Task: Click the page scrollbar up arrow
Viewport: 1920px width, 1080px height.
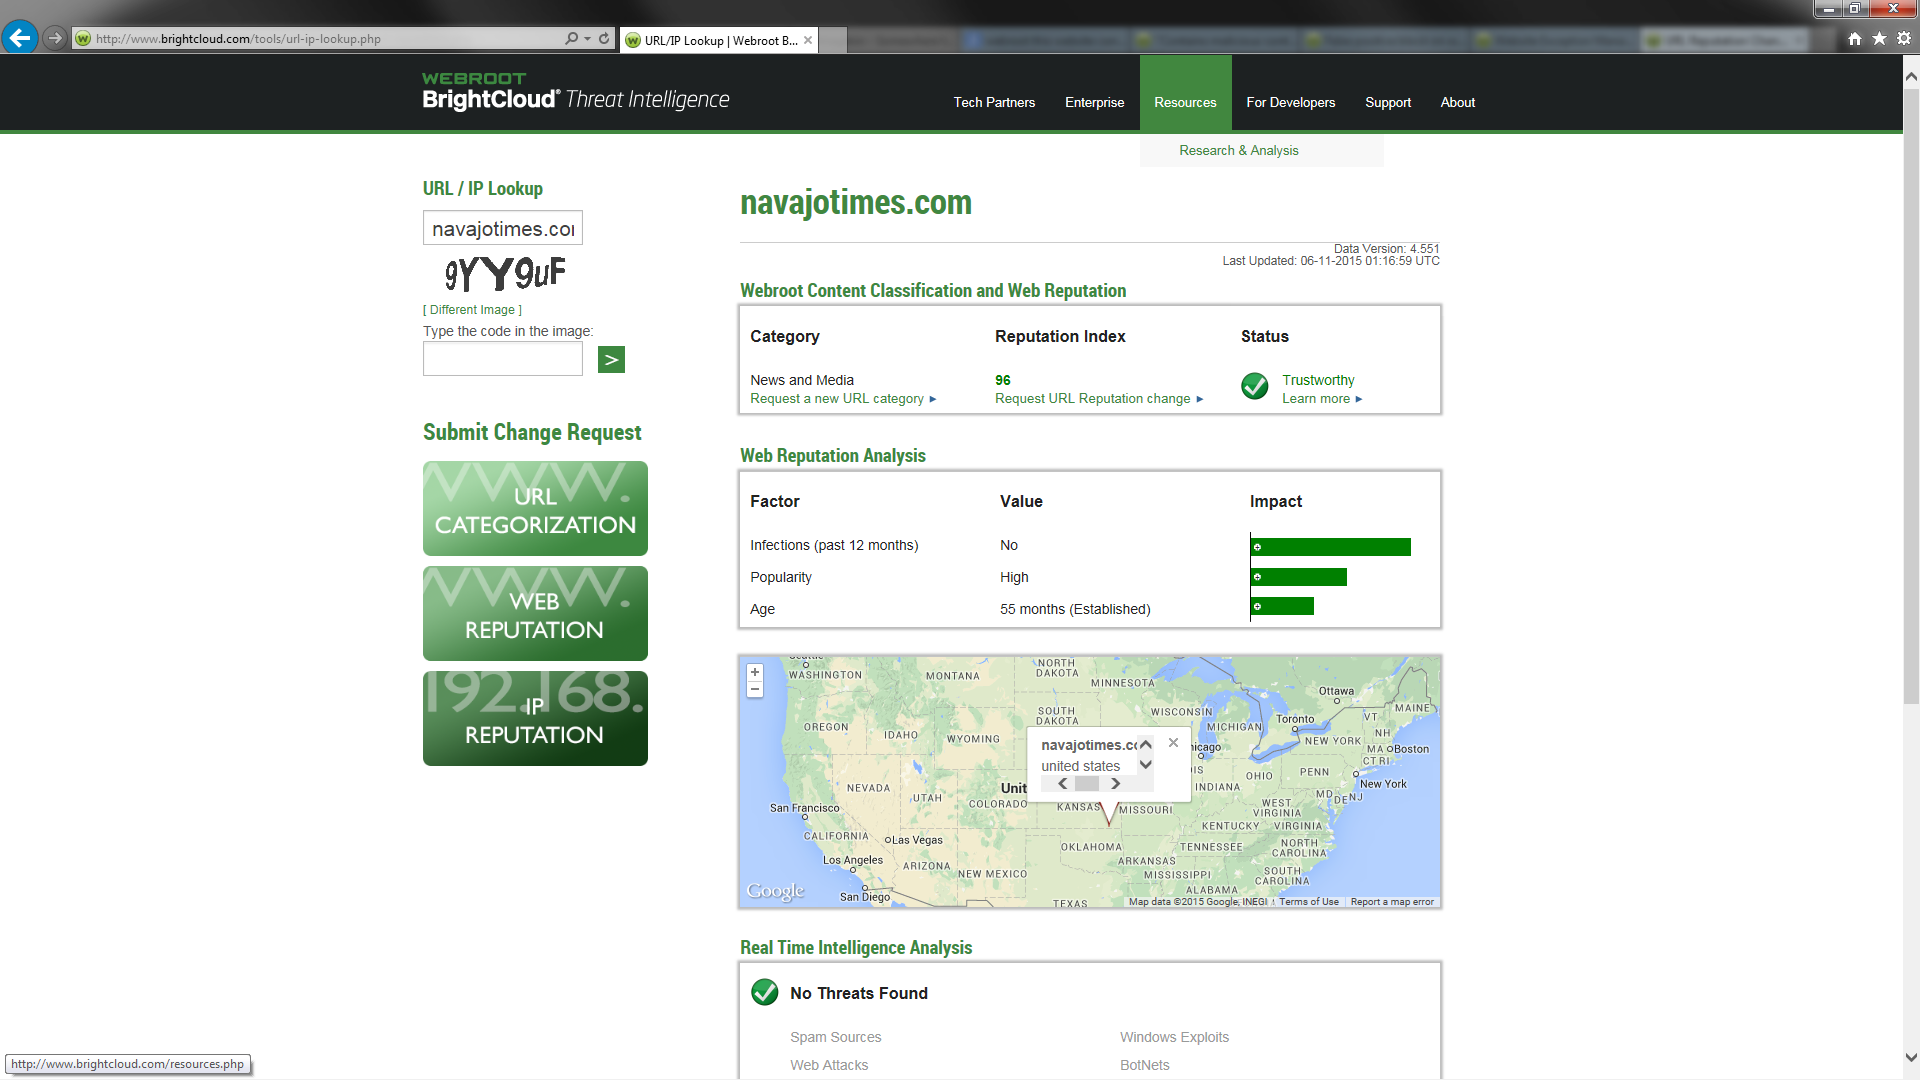Action: 1911,76
